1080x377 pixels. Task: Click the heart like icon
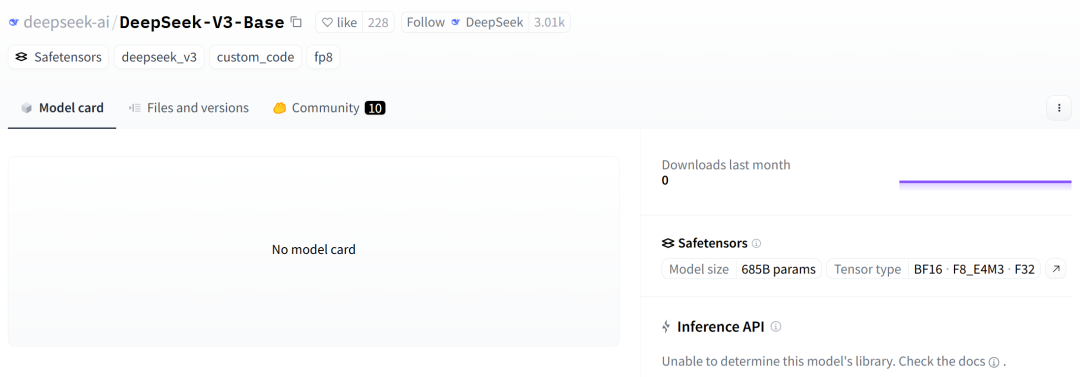[x=327, y=22]
